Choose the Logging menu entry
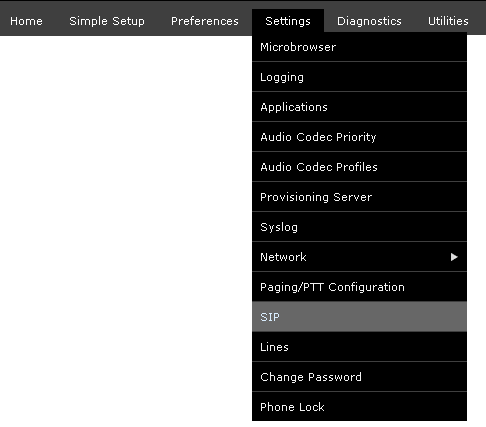This screenshot has height=427, width=486. pos(359,77)
